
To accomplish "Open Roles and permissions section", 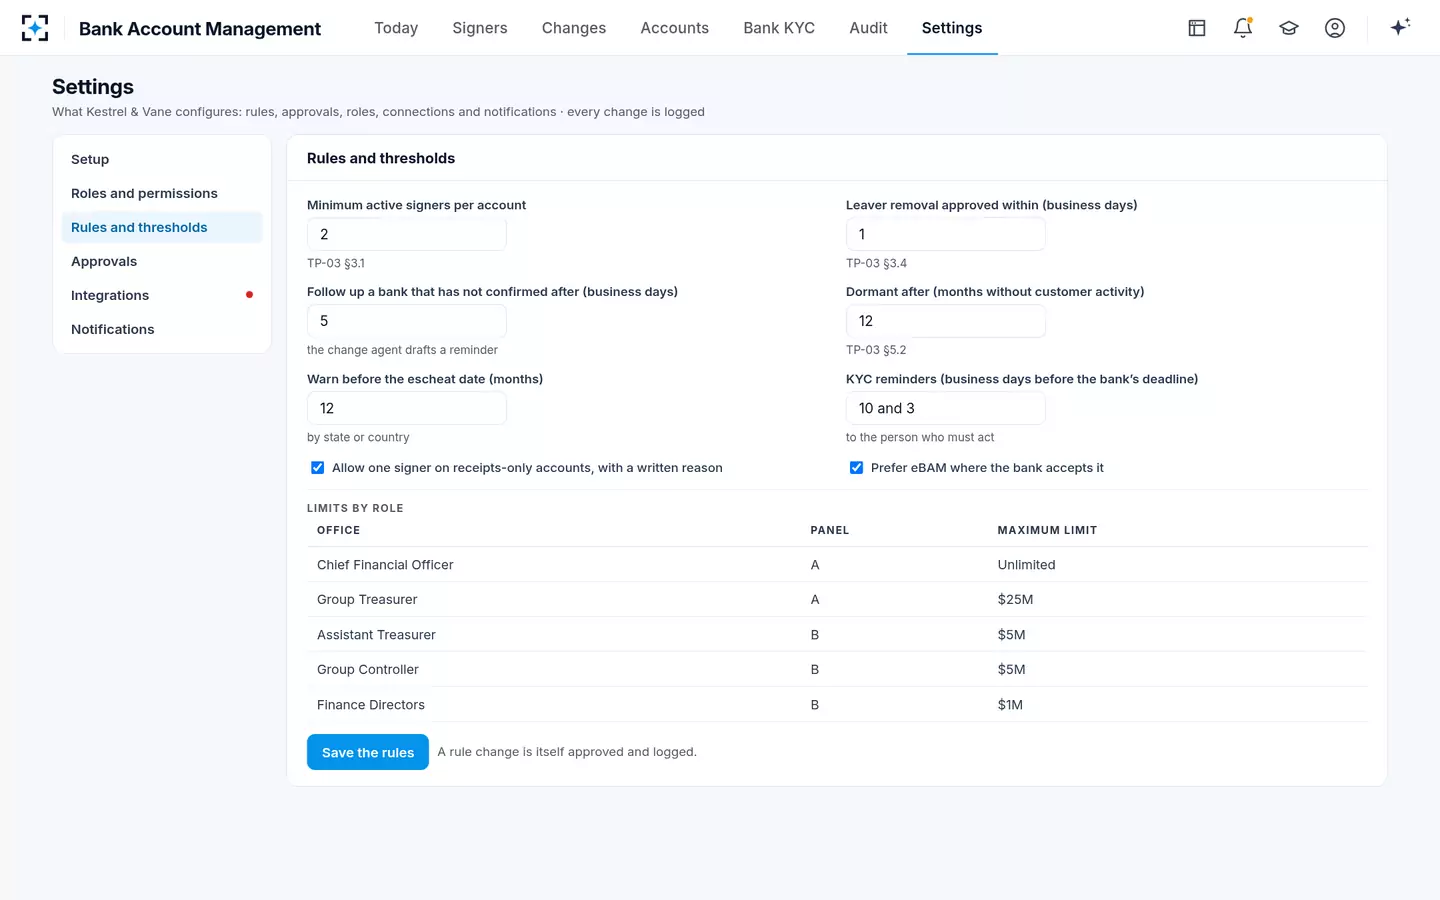I will coord(162,193).
